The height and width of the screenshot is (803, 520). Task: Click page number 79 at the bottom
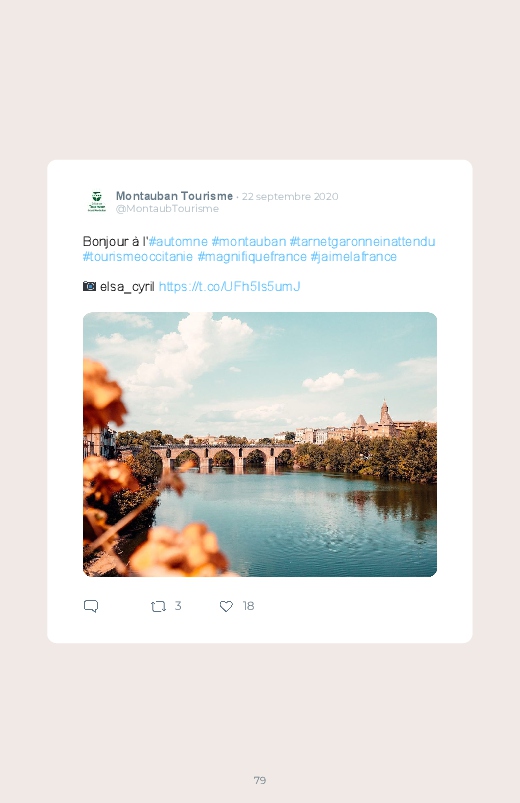tap(260, 780)
